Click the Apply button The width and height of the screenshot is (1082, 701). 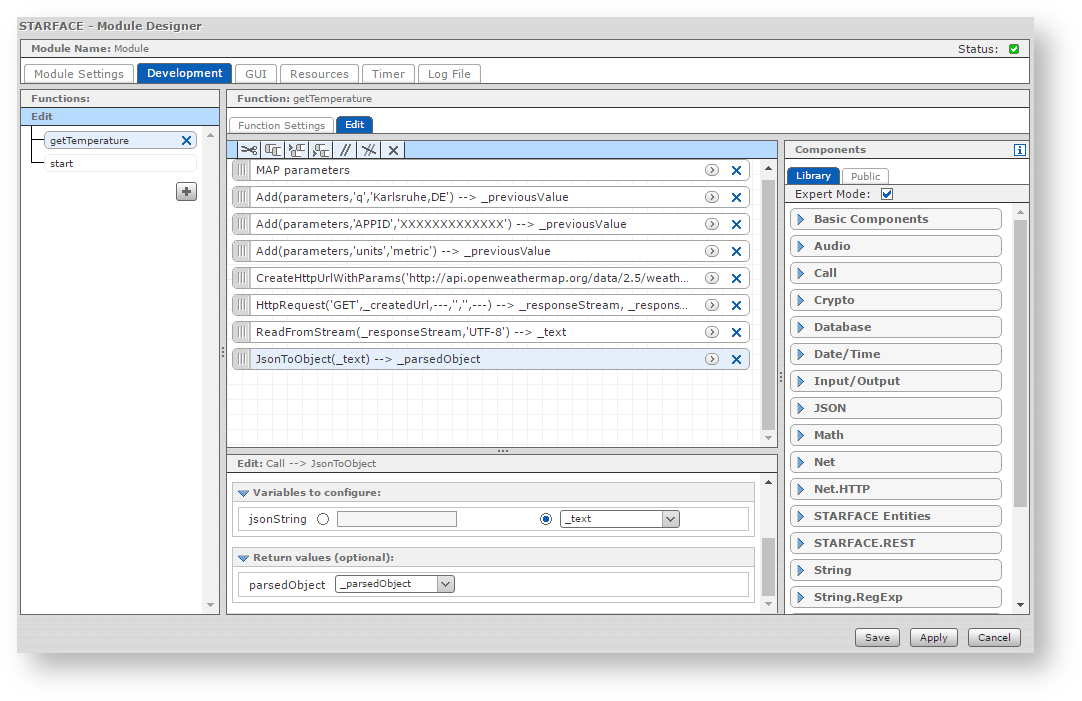pos(933,638)
